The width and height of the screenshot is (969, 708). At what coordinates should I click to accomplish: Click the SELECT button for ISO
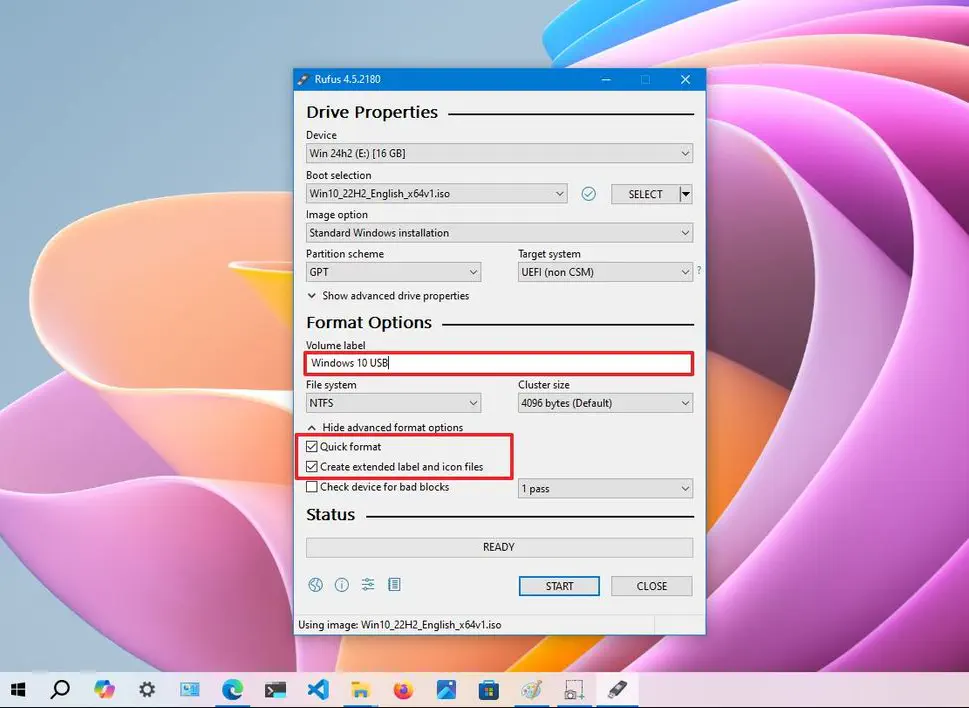tap(645, 194)
